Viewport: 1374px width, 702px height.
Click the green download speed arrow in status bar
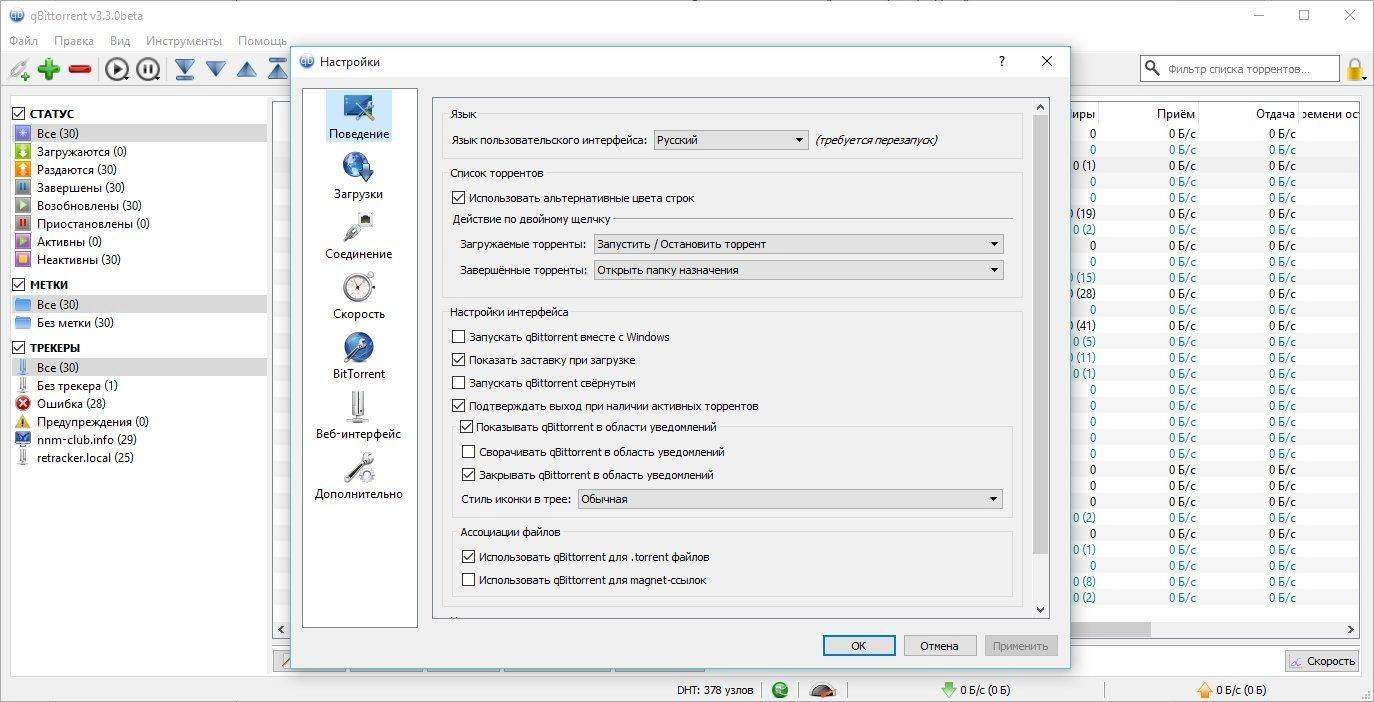click(948, 690)
